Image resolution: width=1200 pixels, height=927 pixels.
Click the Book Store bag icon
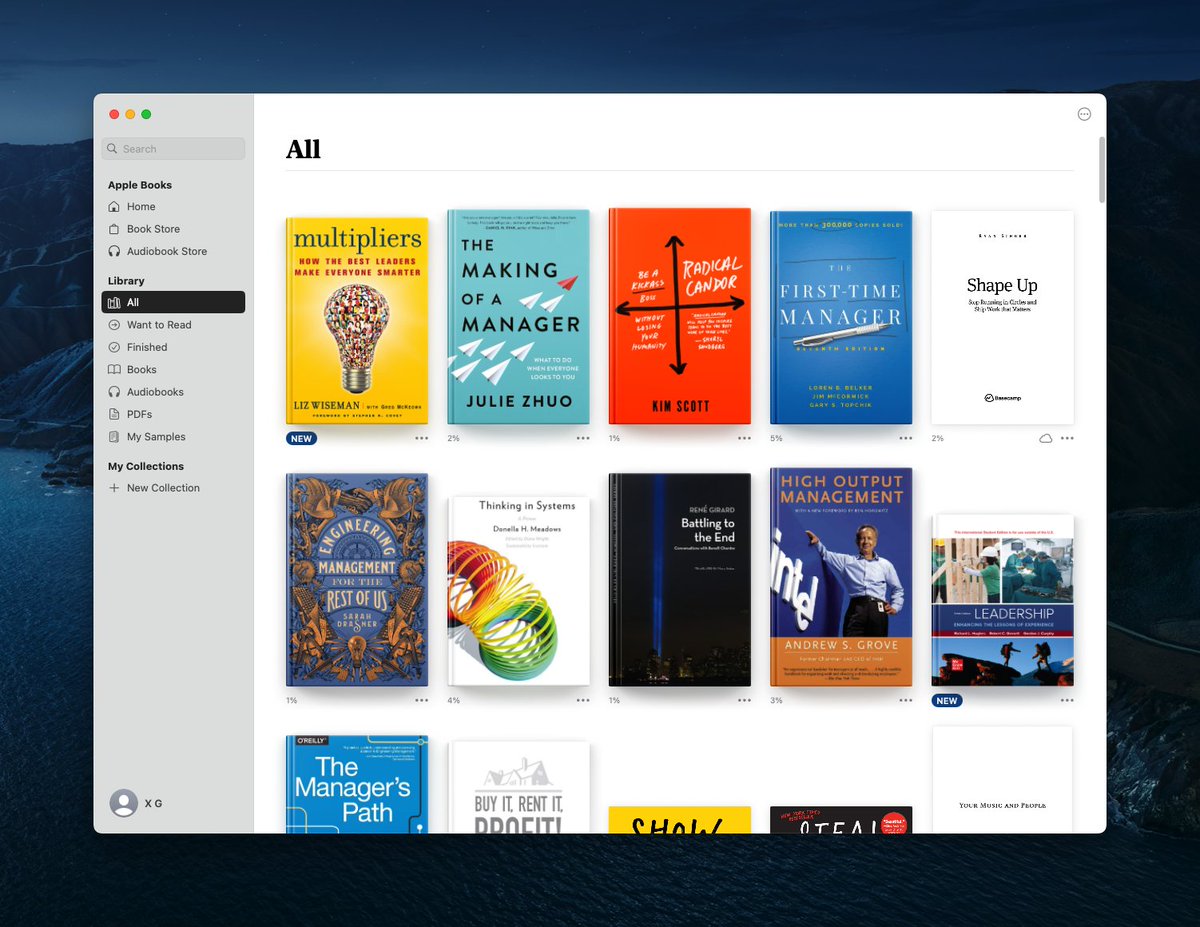coord(114,229)
